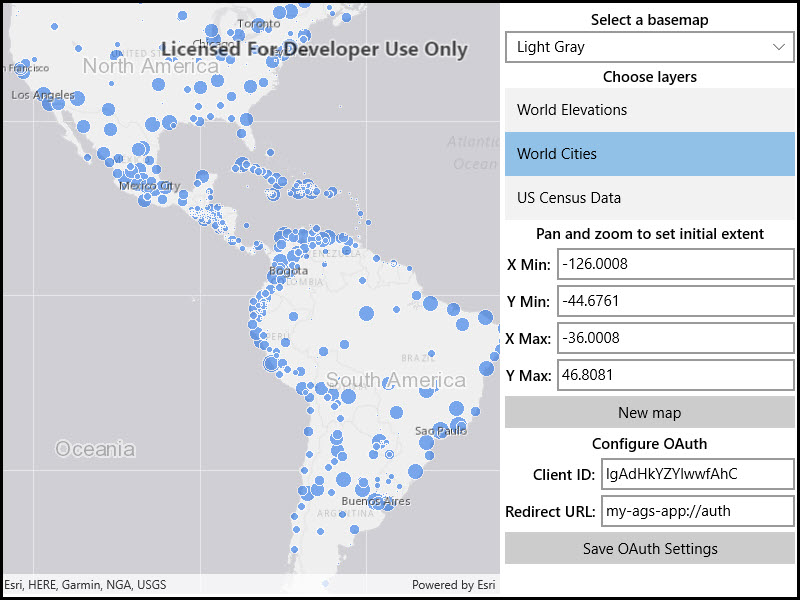Click the X Min input field
800x600 pixels.
click(676, 264)
